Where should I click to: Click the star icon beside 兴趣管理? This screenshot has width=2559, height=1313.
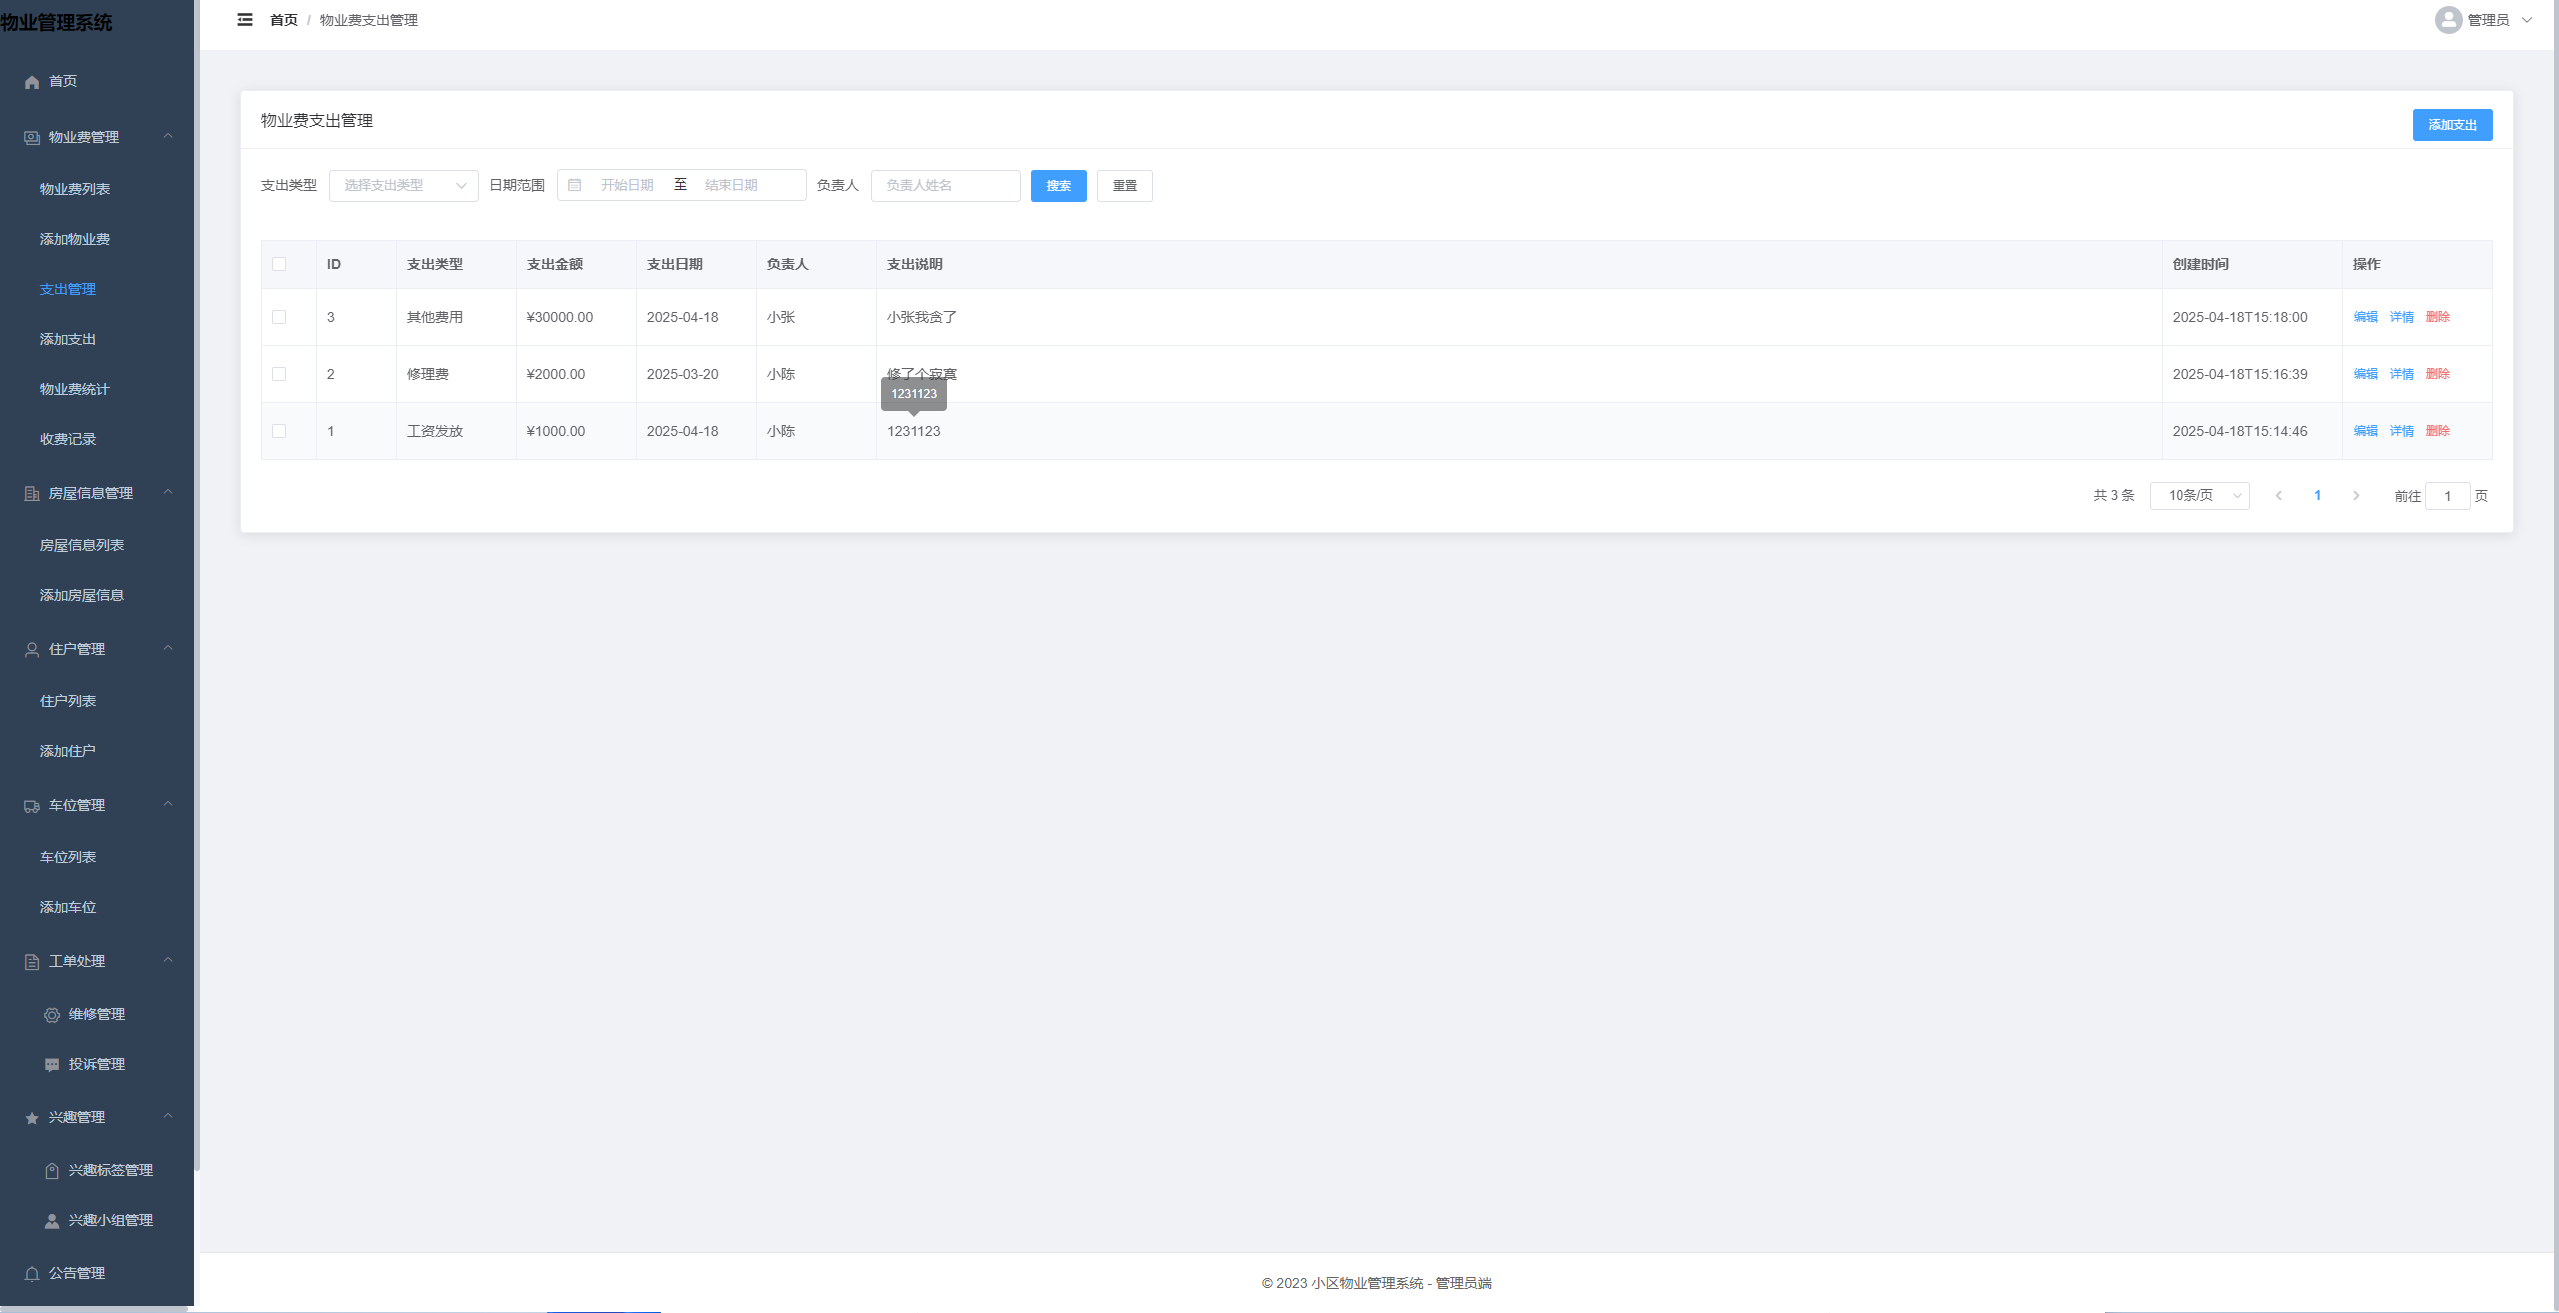[32, 1118]
